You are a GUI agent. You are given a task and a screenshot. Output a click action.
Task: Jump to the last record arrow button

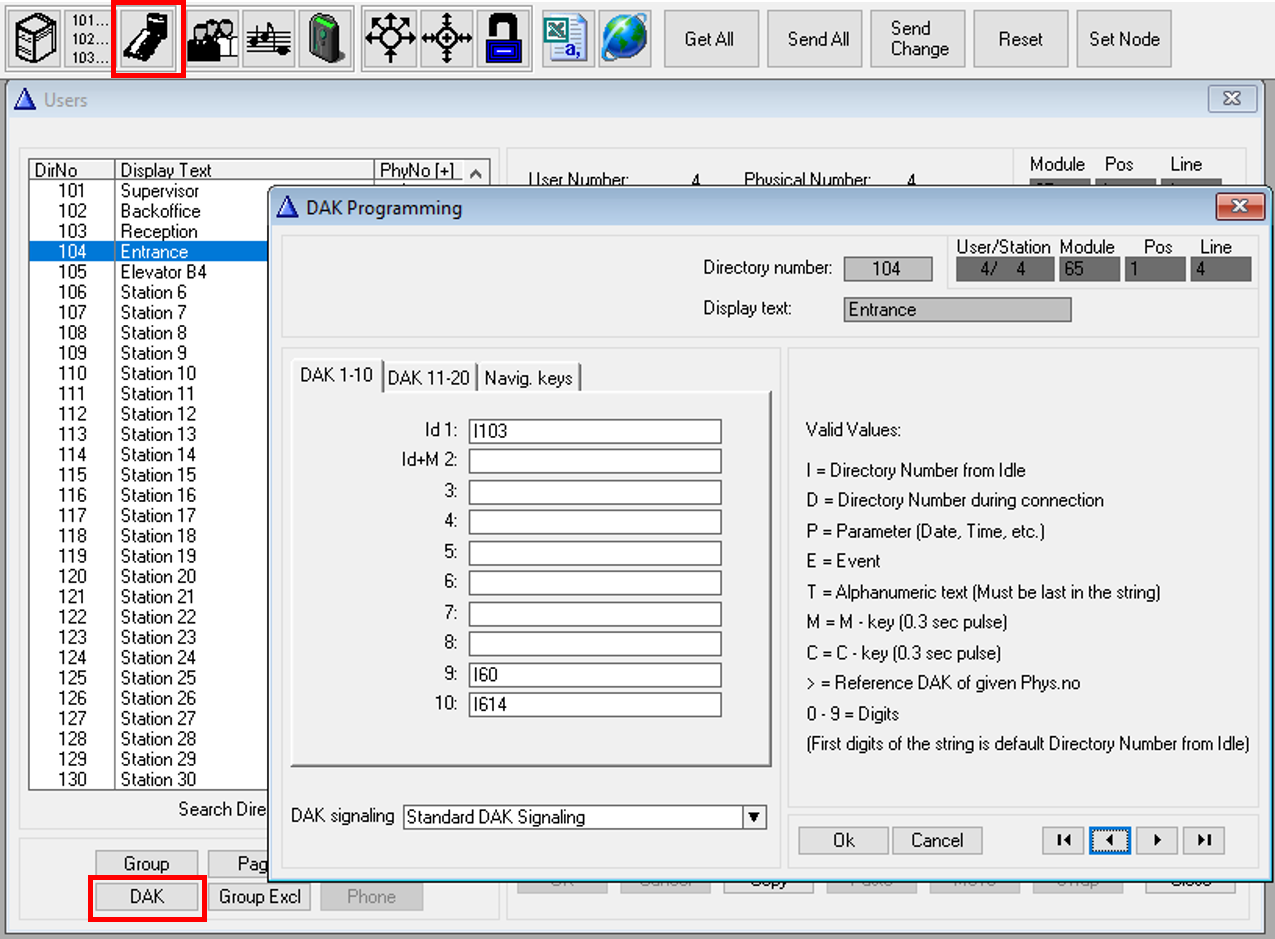pyautogui.click(x=1203, y=840)
